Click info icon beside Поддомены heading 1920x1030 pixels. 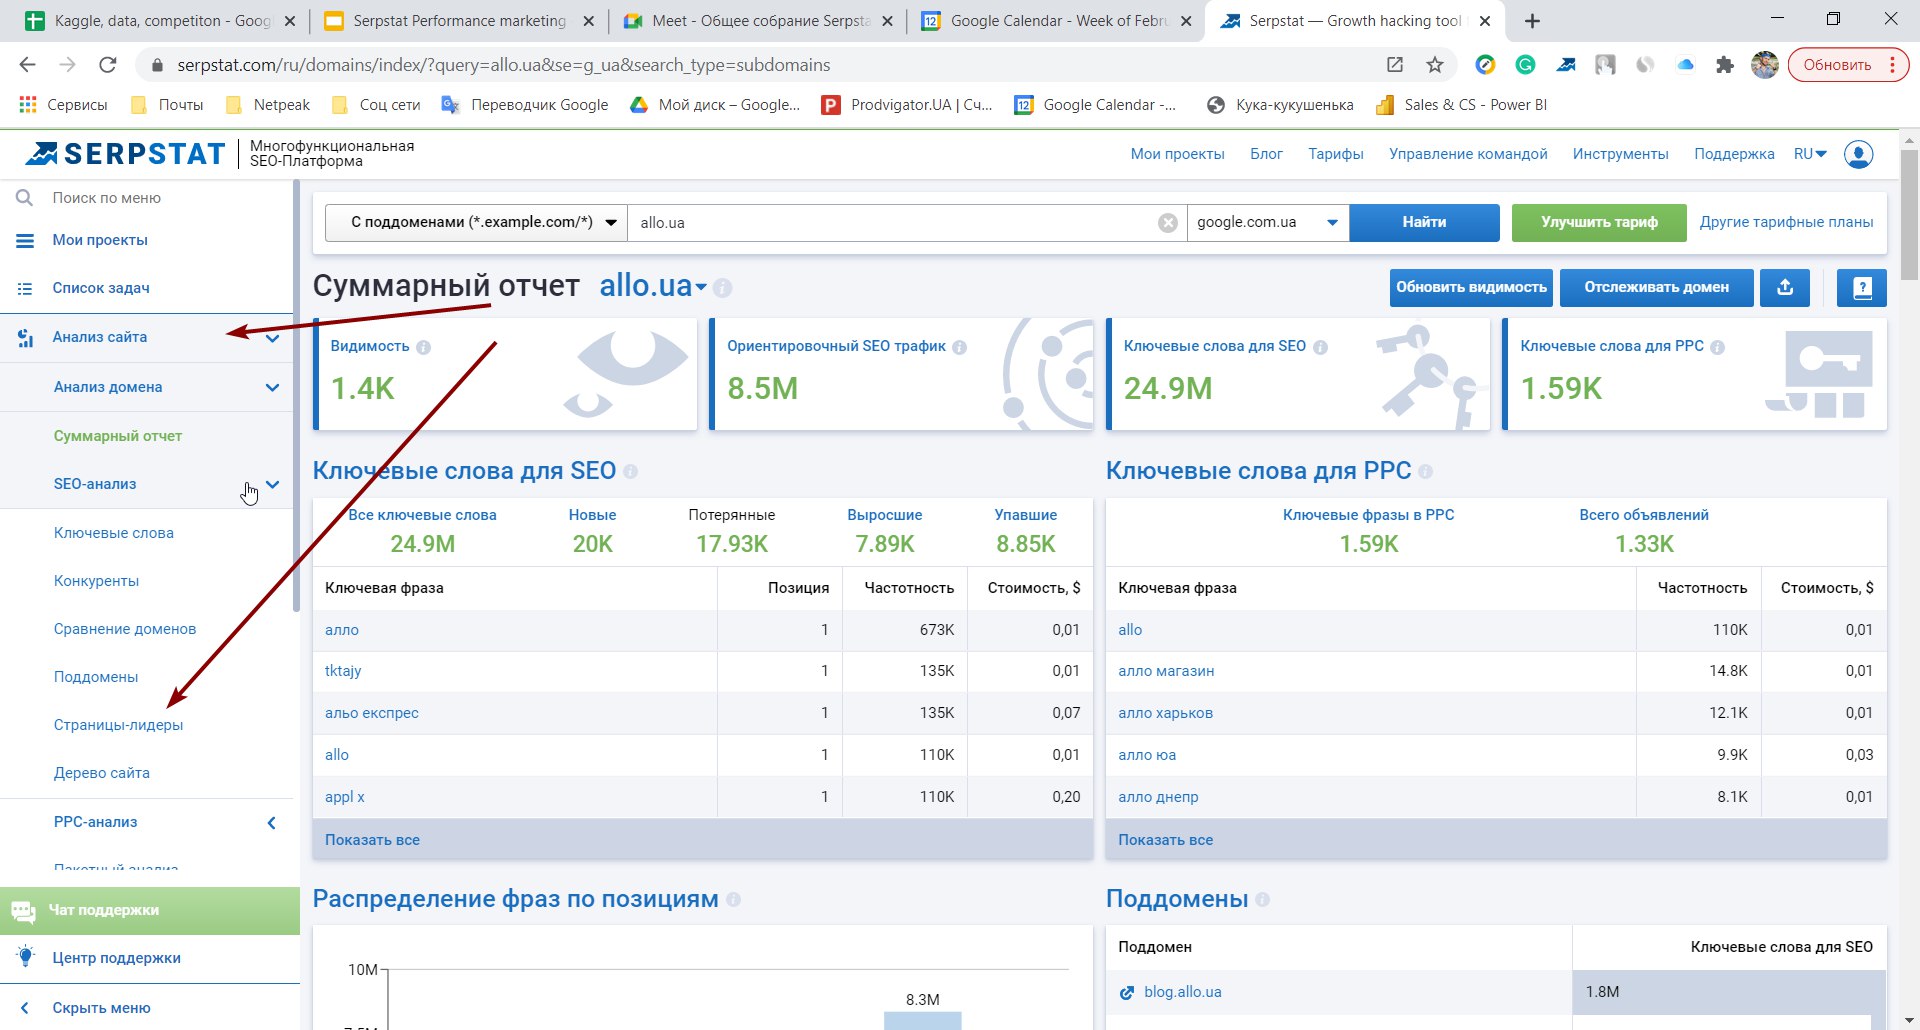(1262, 899)
